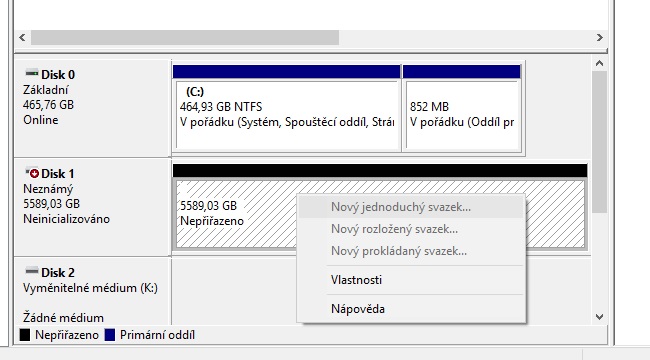
Task: Click the Disk 2 removable drive icon
Action: click(32, 271)
